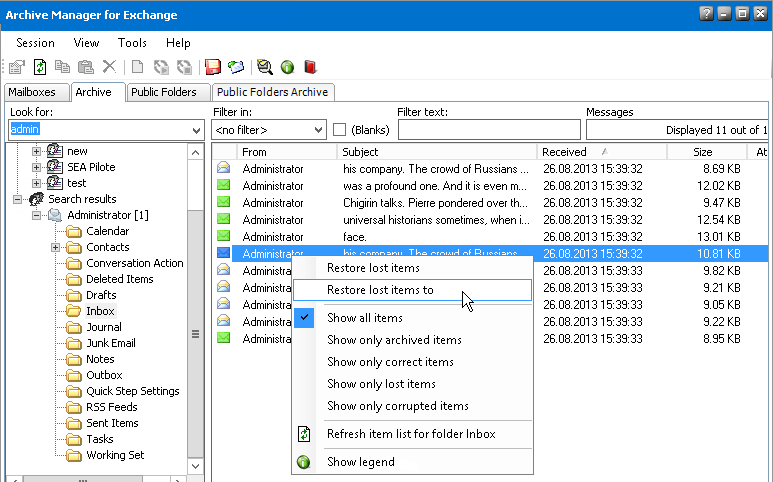The width and height of the screenshot is (773, 482).
Task: Open the Look for dropdown arrow
Action: [x=196, y=130]
